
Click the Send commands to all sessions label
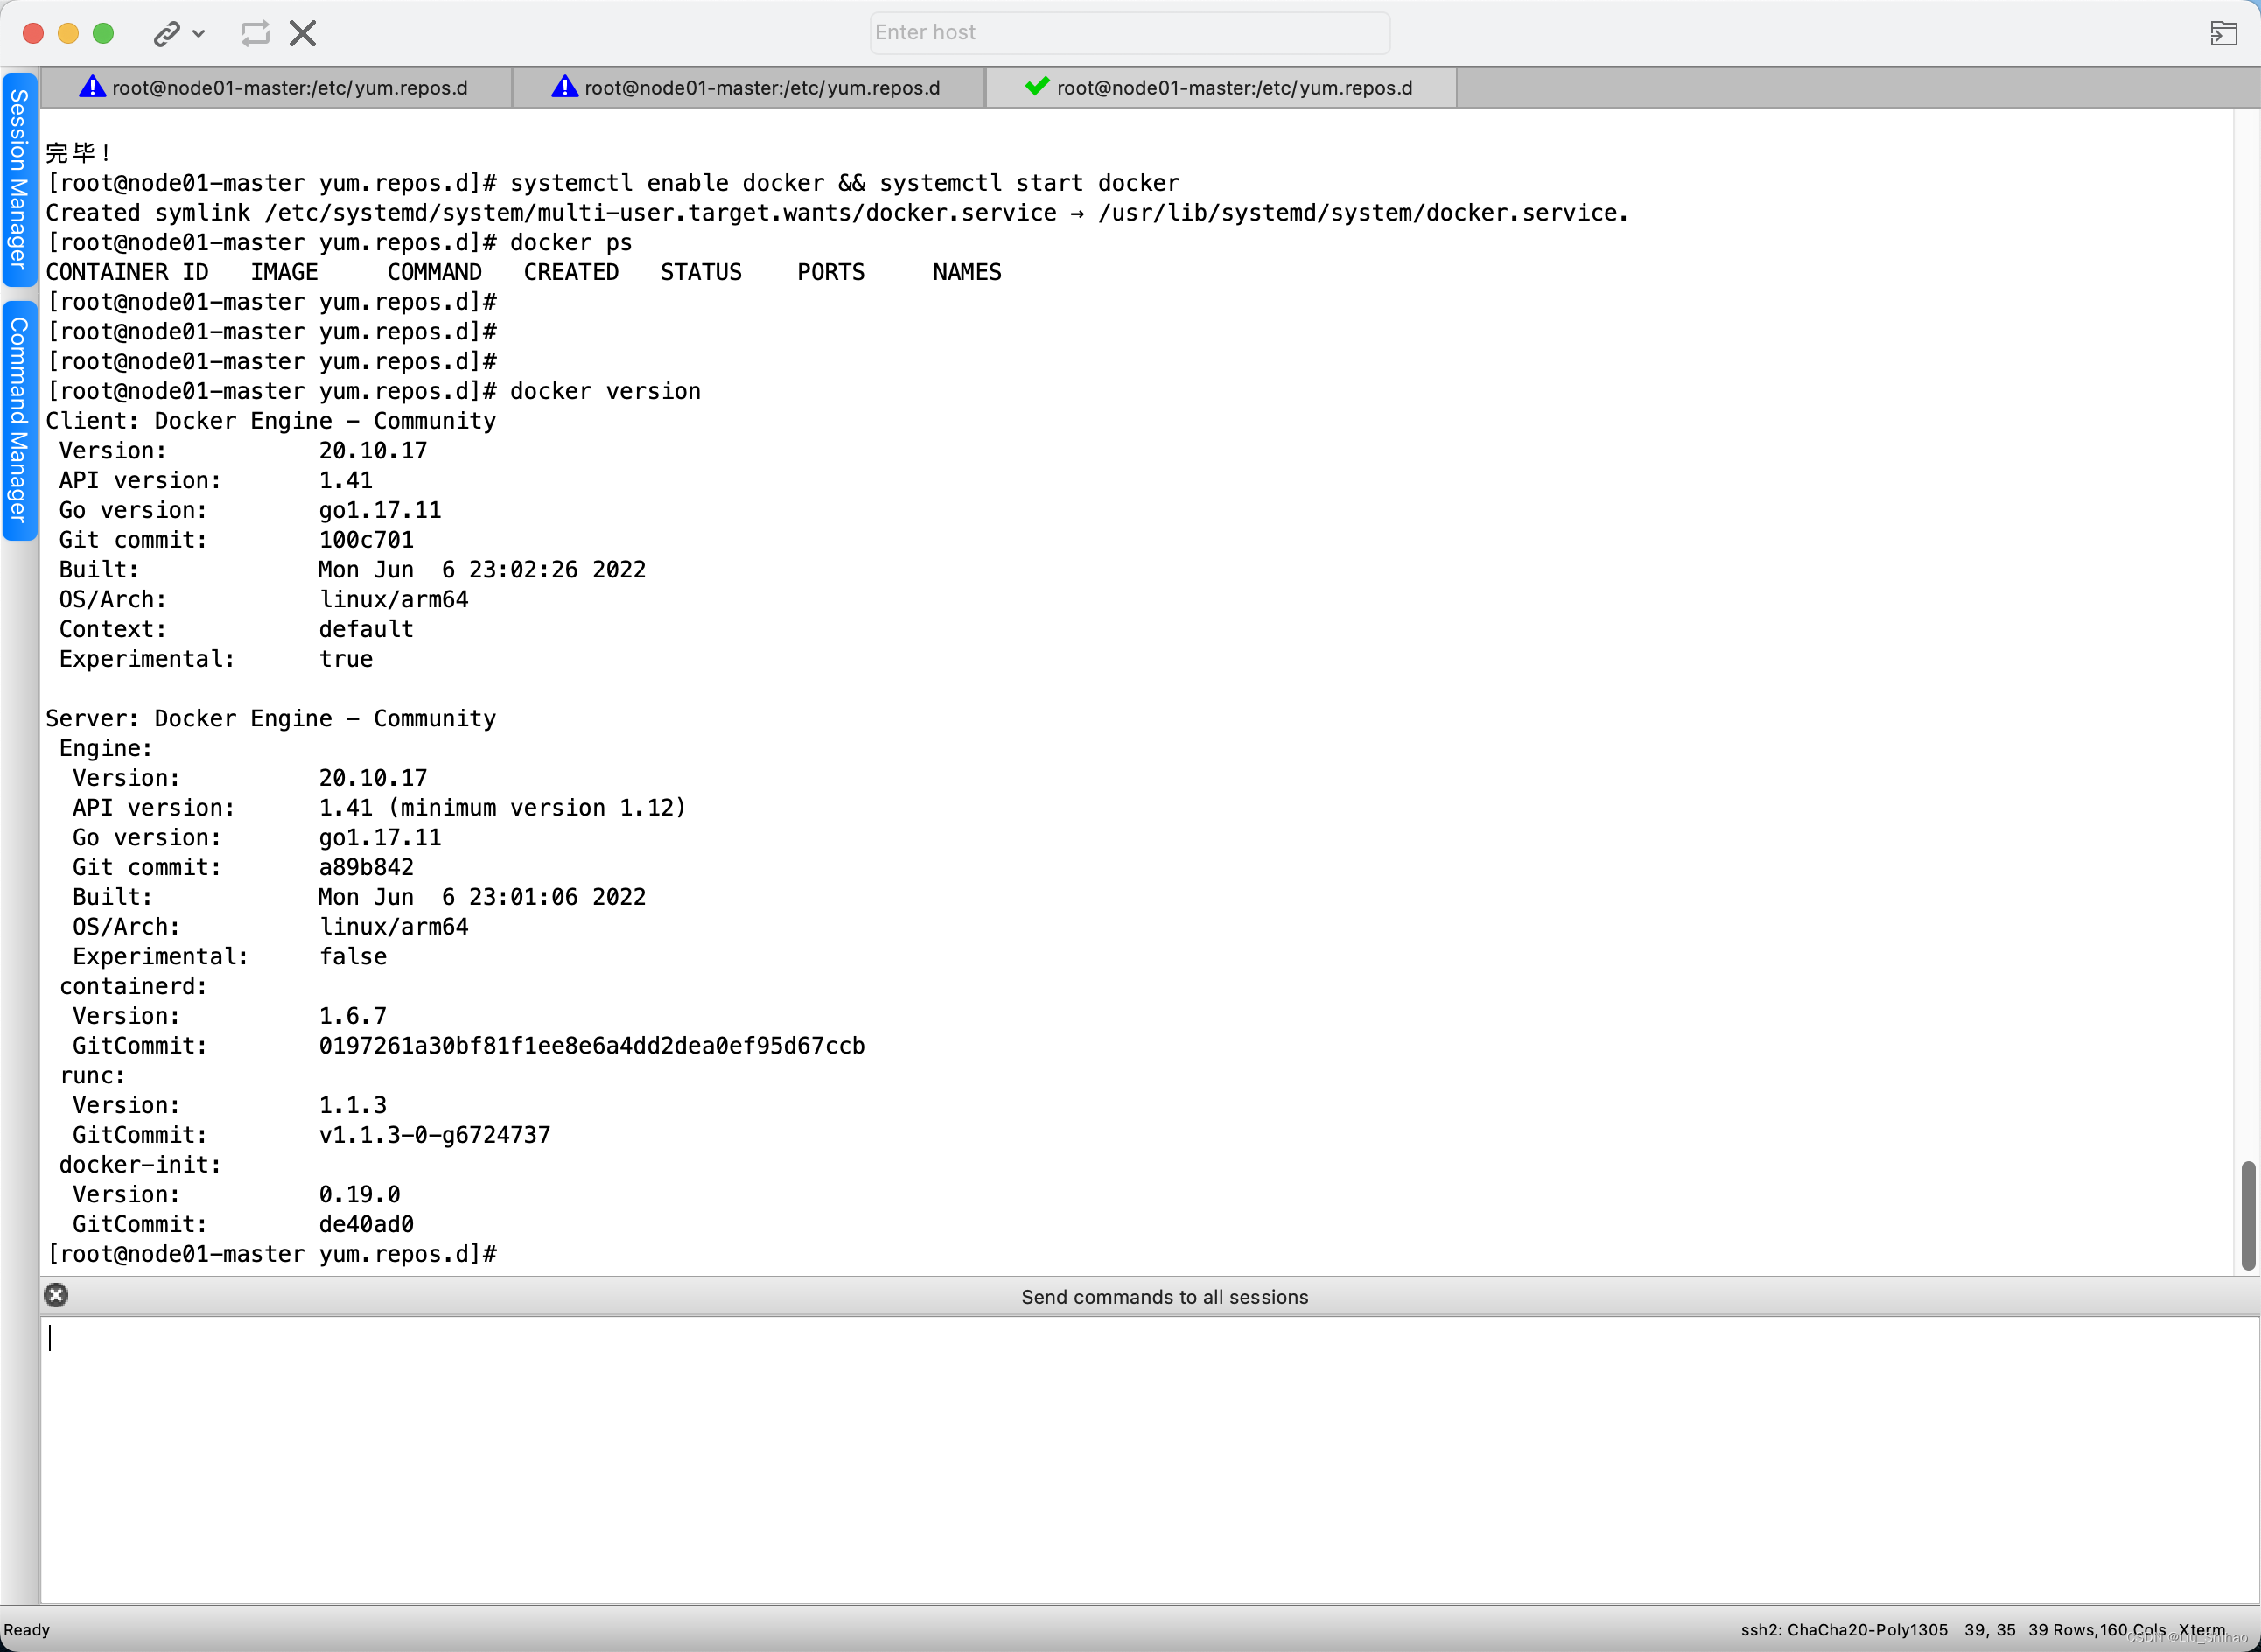pyautogui.click(x=1164, y=1297)
